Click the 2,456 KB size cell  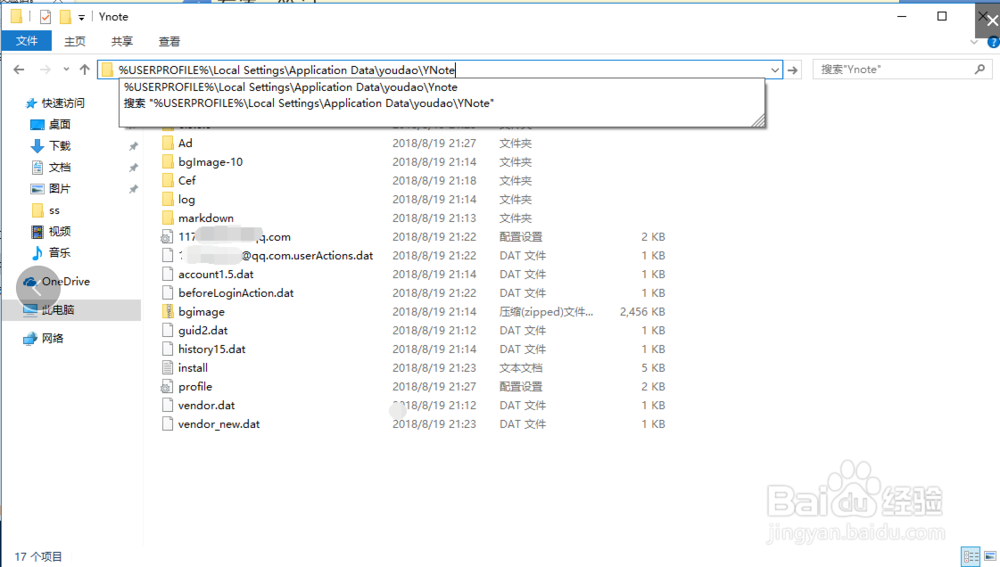[642, 312]
